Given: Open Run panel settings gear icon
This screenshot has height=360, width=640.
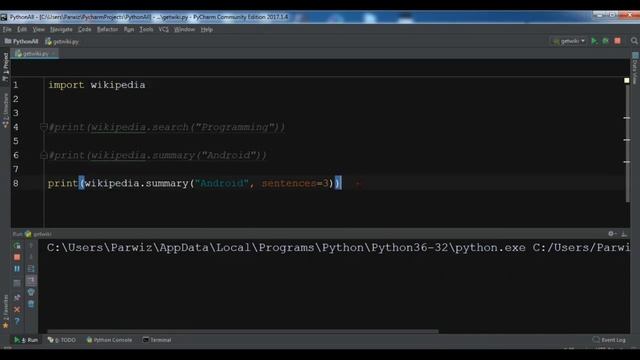Looking at the screenshot, I should point(611,234).
